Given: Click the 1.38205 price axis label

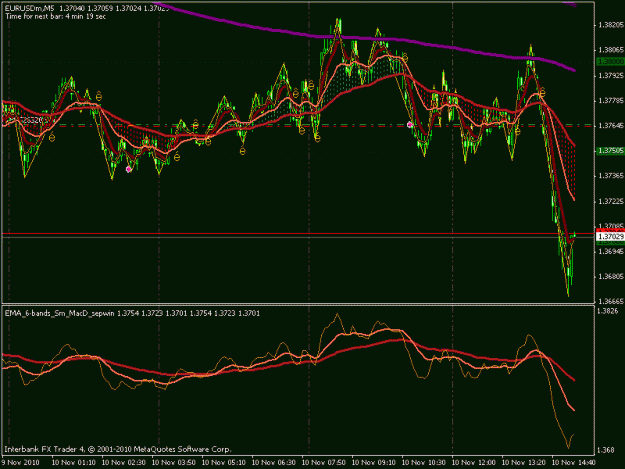Looking at the screenshot, I should (x=611, y=25).
